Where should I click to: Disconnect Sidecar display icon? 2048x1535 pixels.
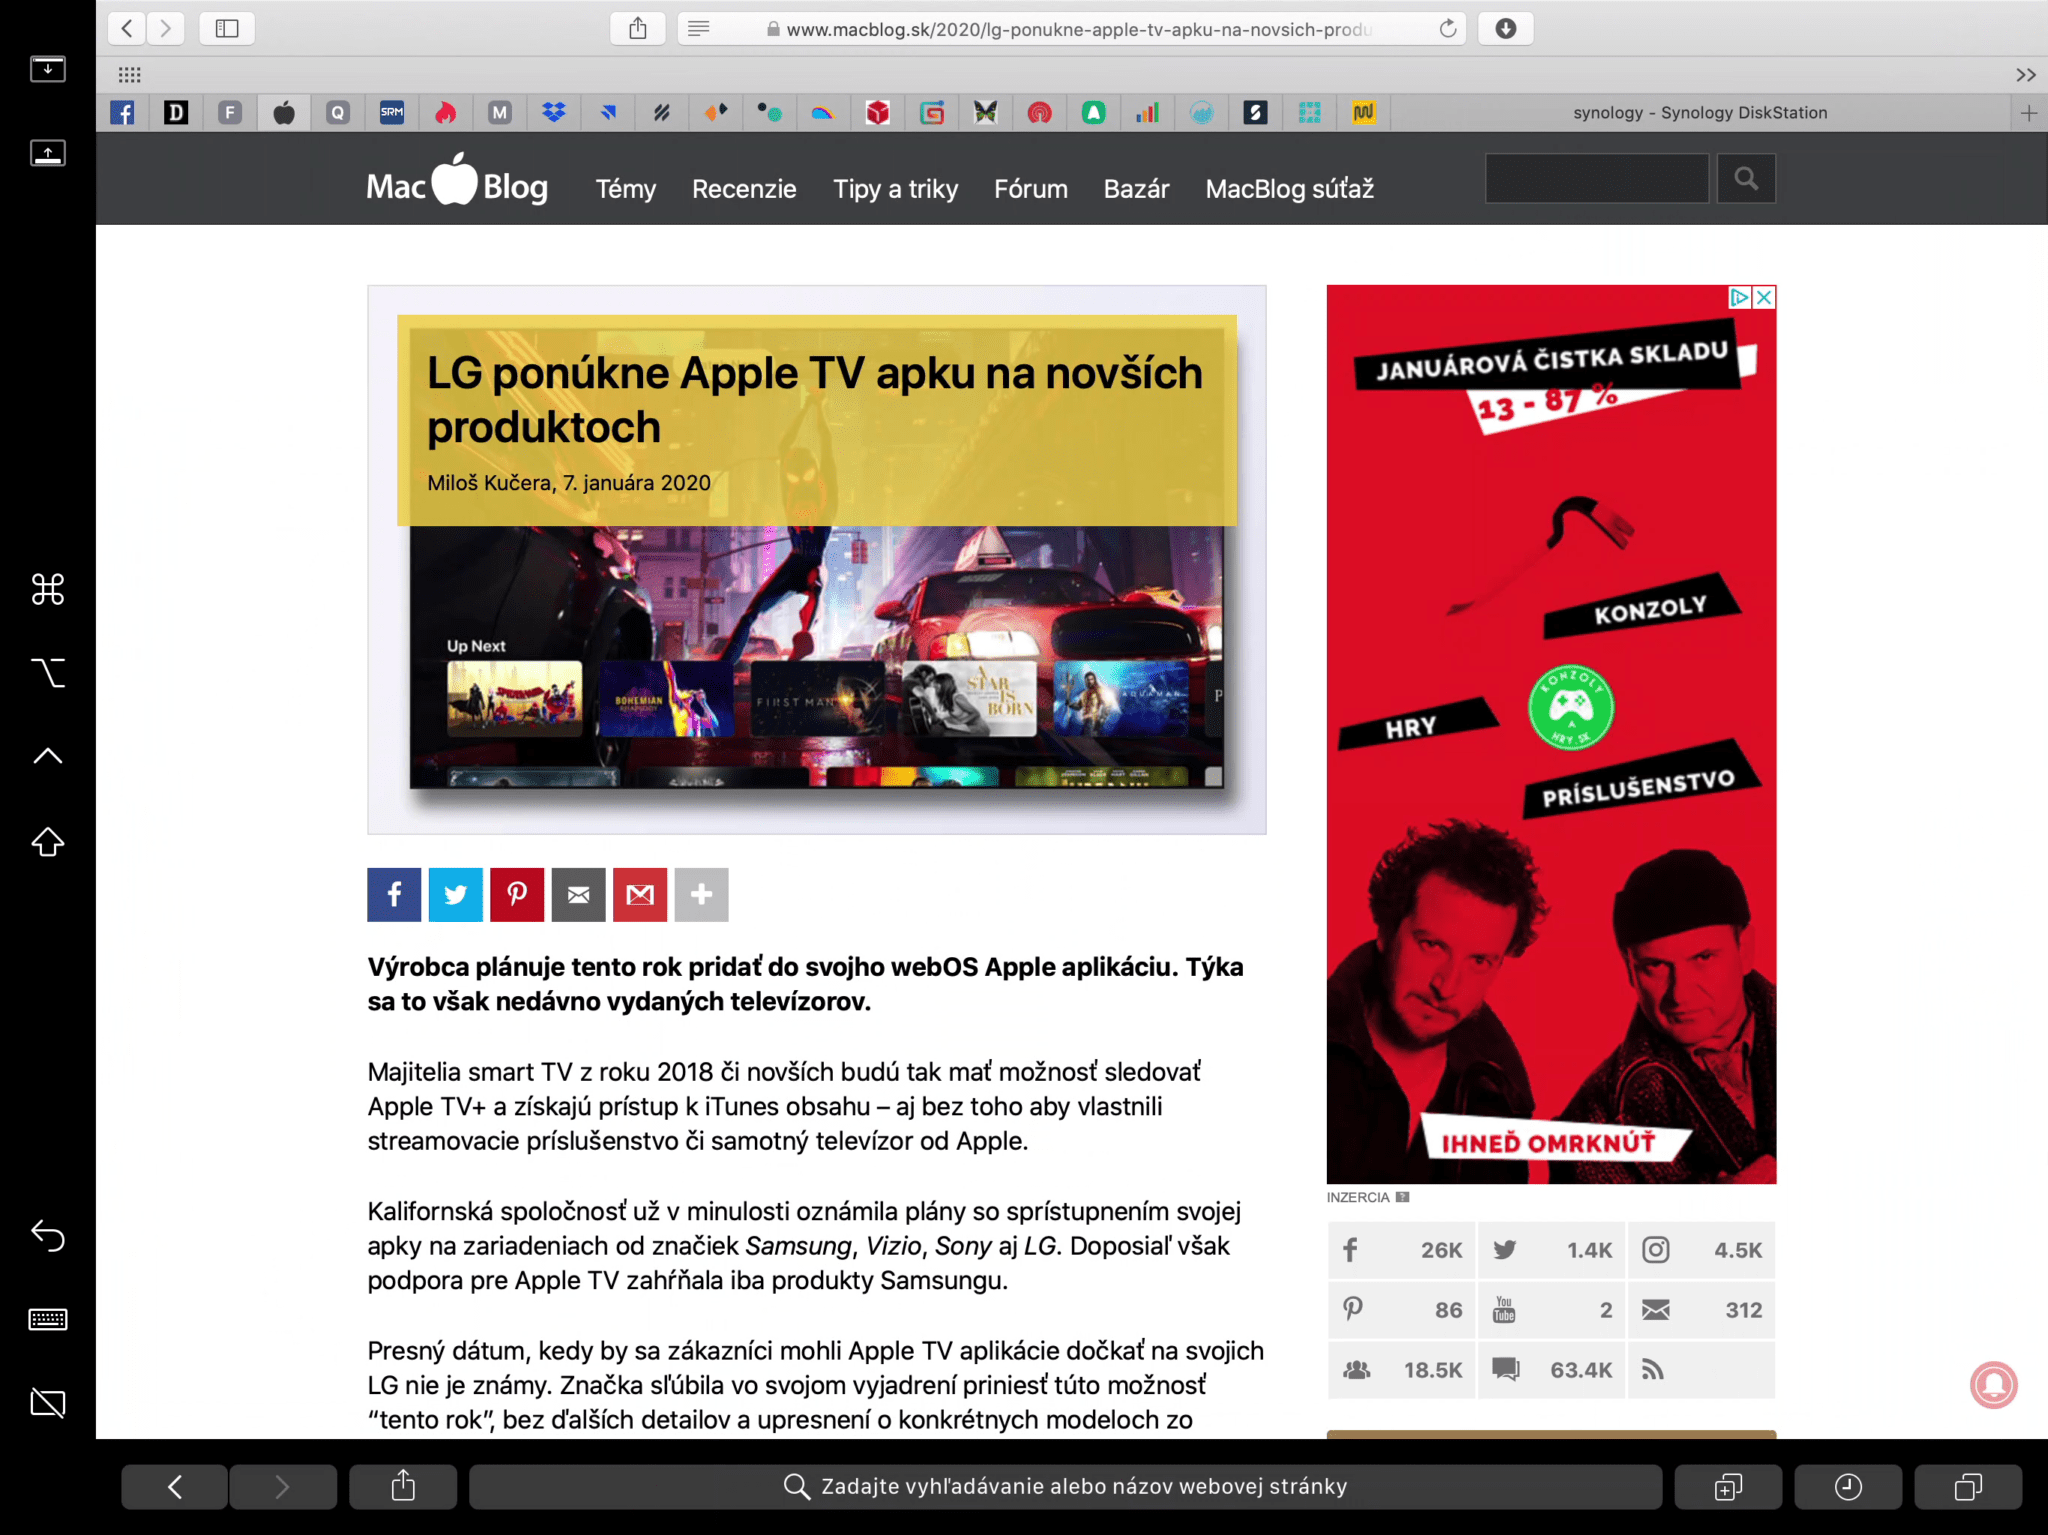[x=47, y=1403]
